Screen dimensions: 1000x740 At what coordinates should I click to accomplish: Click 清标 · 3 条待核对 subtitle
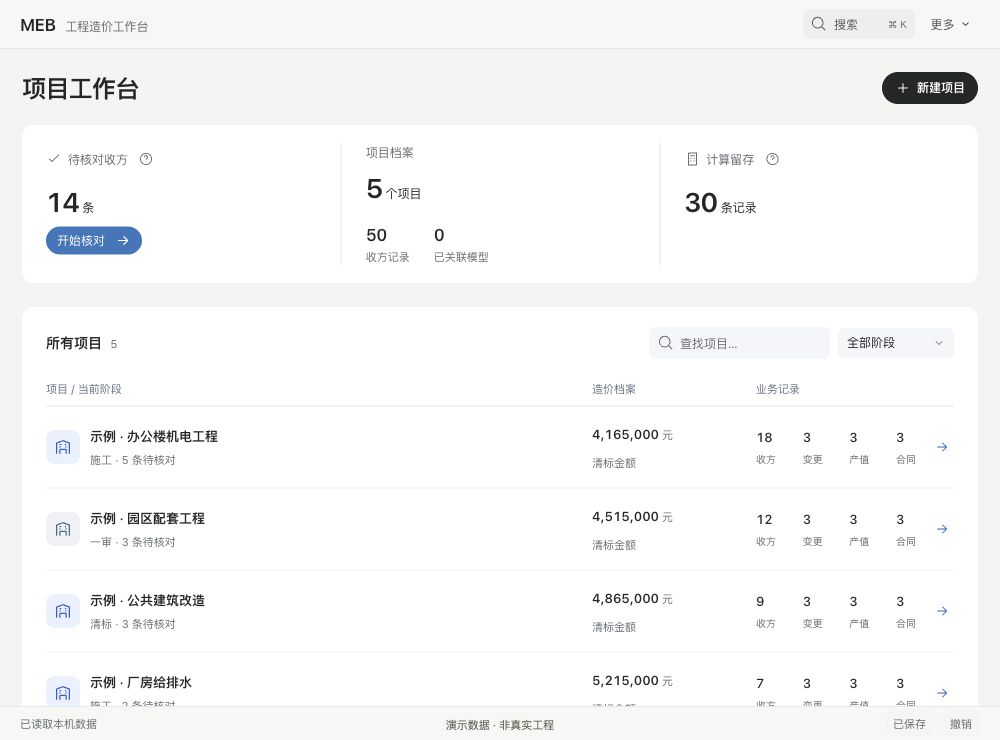coord(133,624)
